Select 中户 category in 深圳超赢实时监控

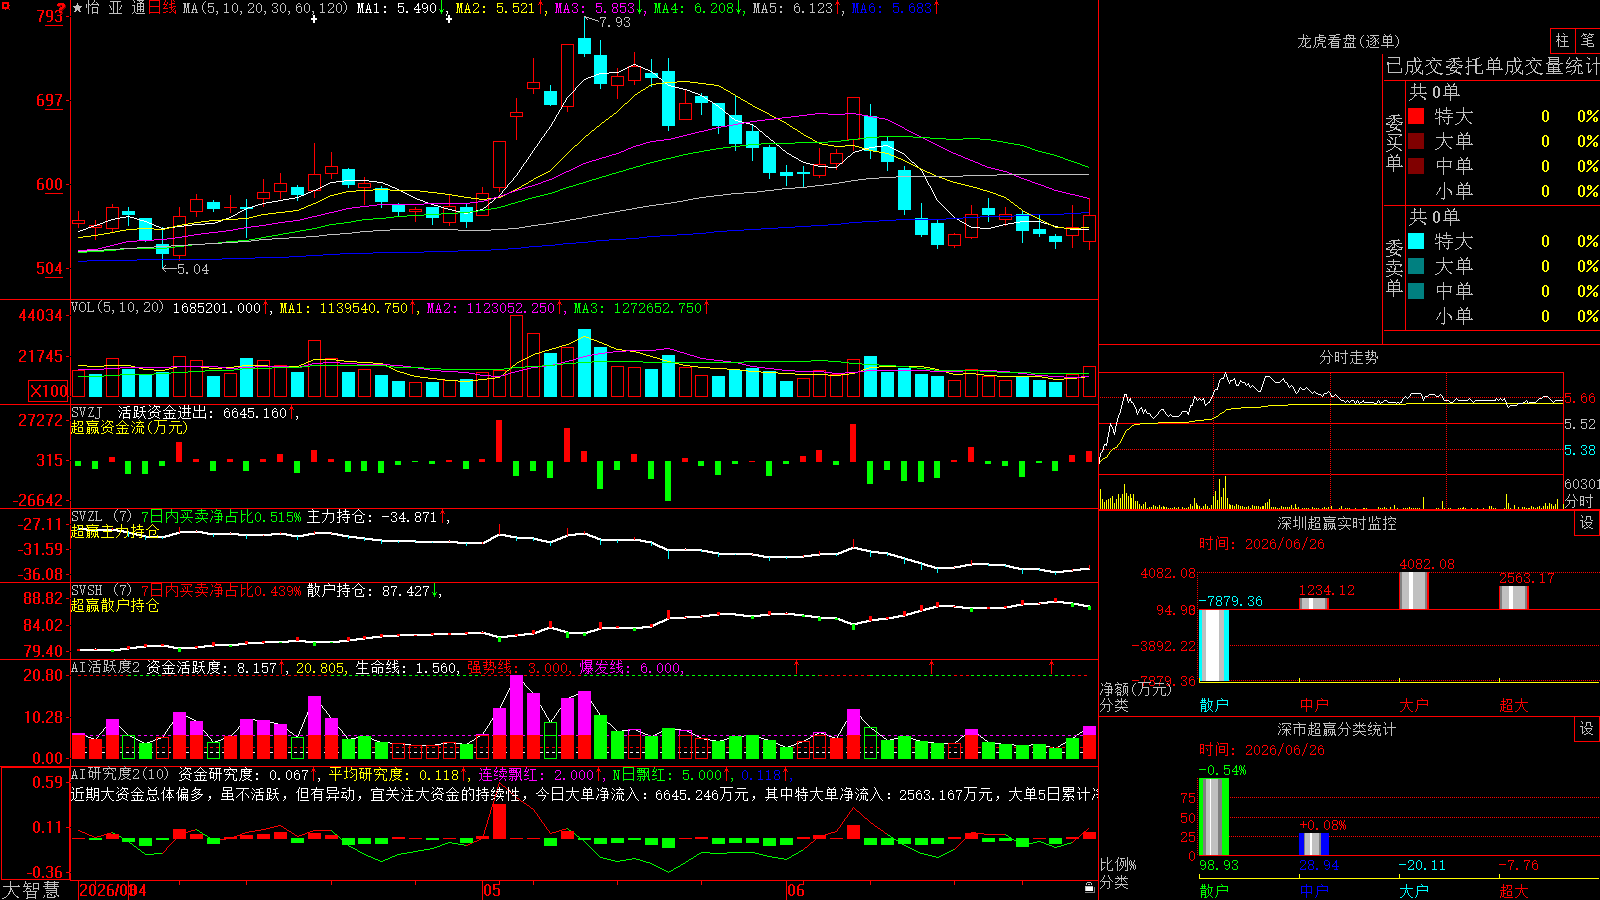pos(1314,705)
